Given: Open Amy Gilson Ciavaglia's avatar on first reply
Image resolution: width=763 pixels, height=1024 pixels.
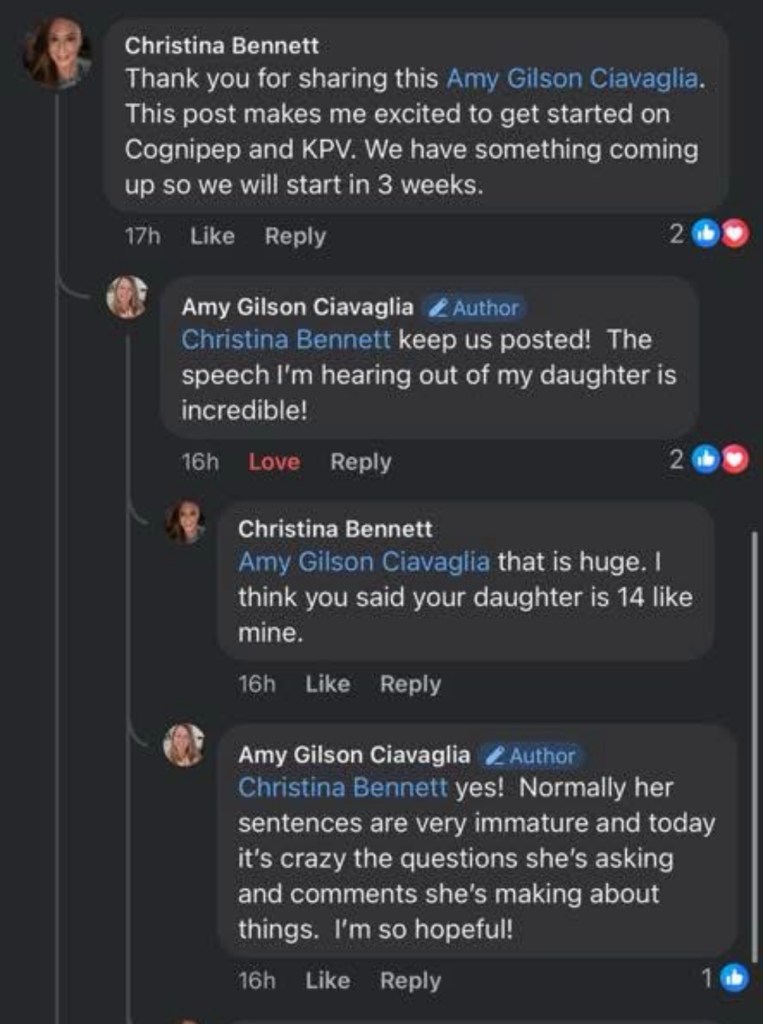Looking at the screenshot, I should pos(127,297).
